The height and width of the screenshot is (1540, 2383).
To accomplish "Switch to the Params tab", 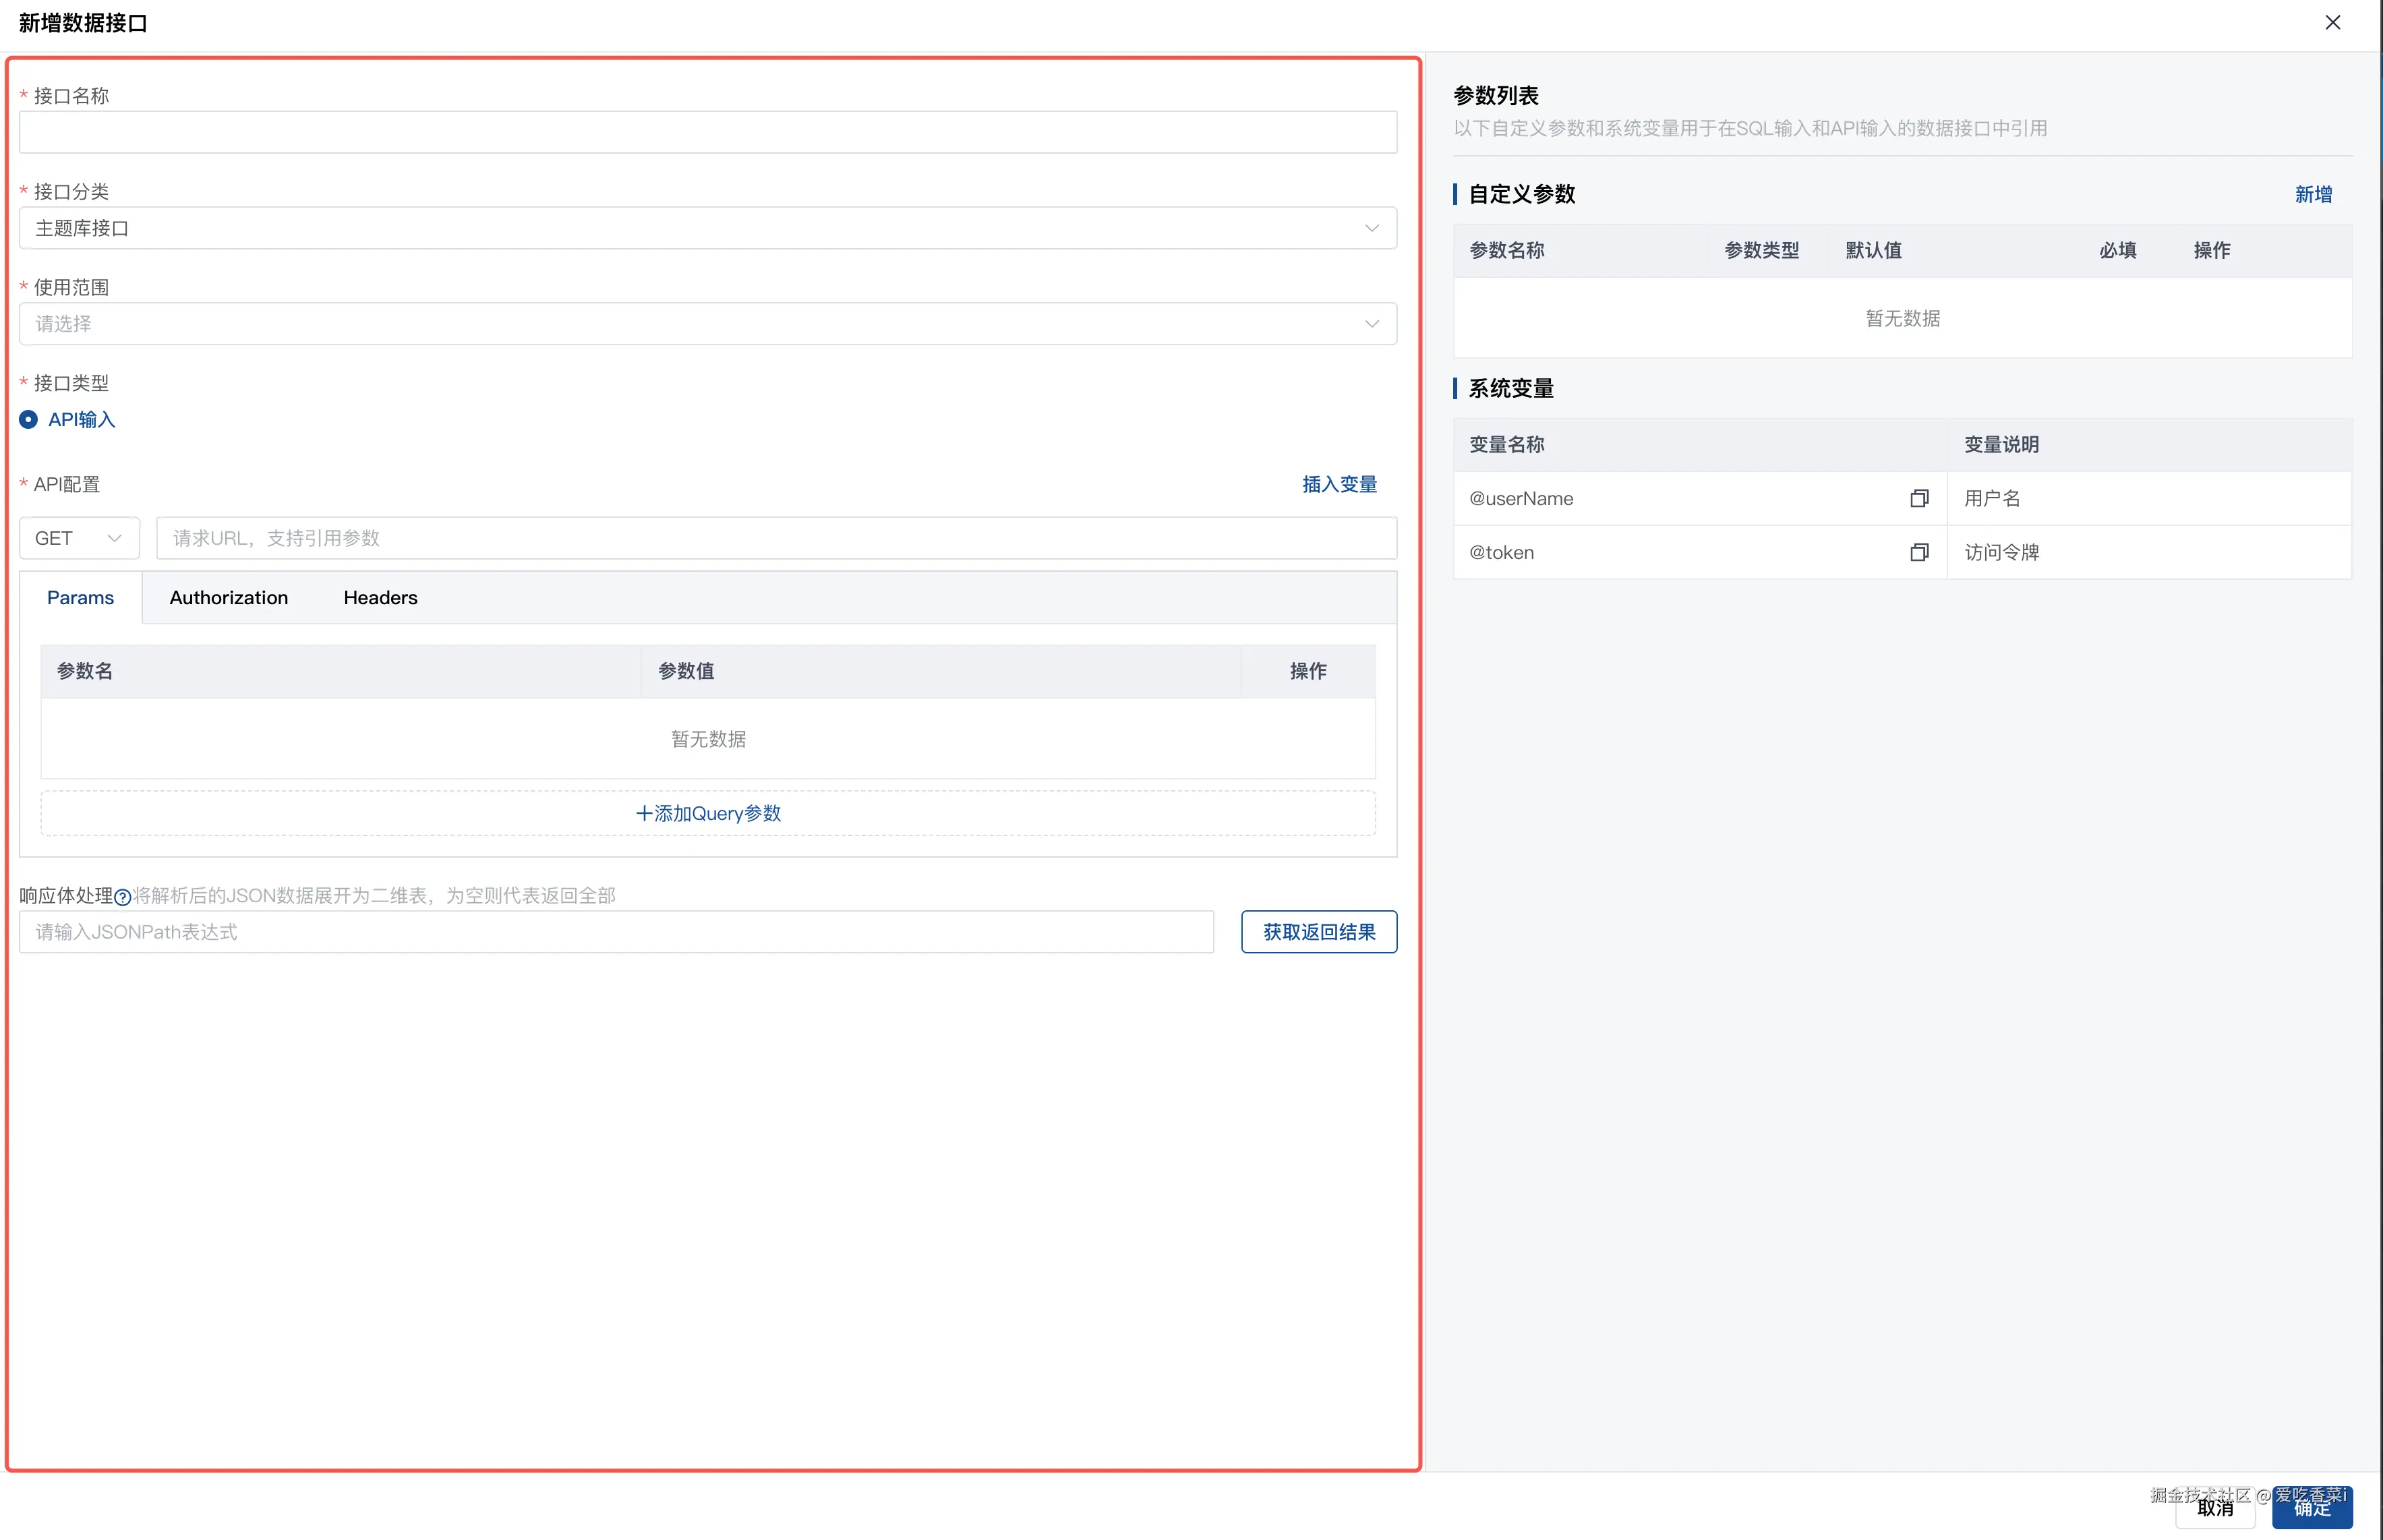I will coord(80,597).
